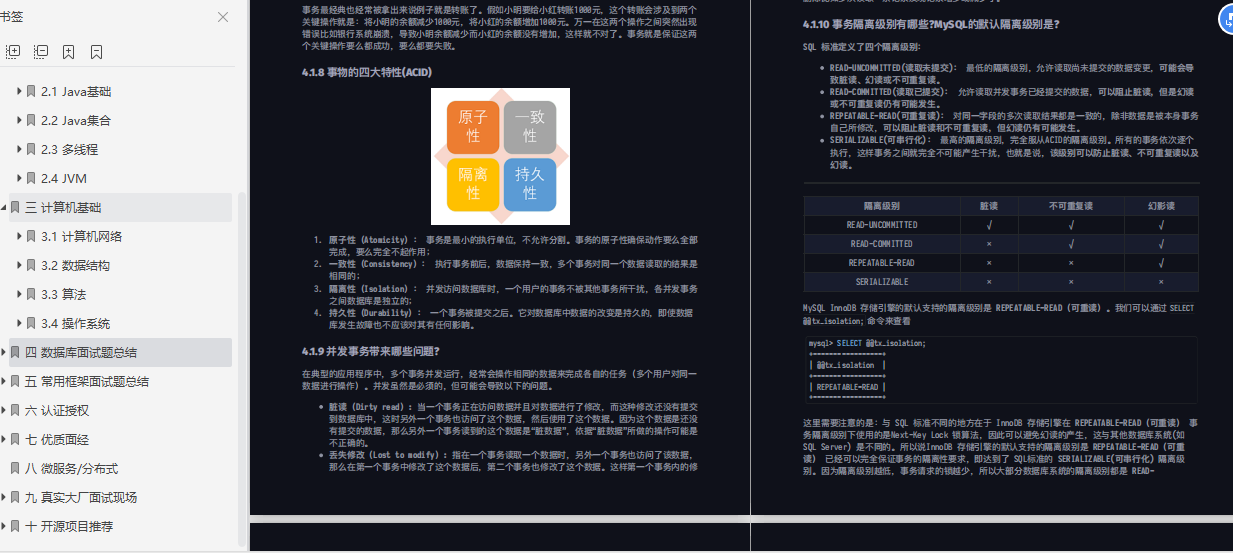Expand 五 常用框架面试题总结 section arrow
Screen dimensions: 1233x553
4,381
